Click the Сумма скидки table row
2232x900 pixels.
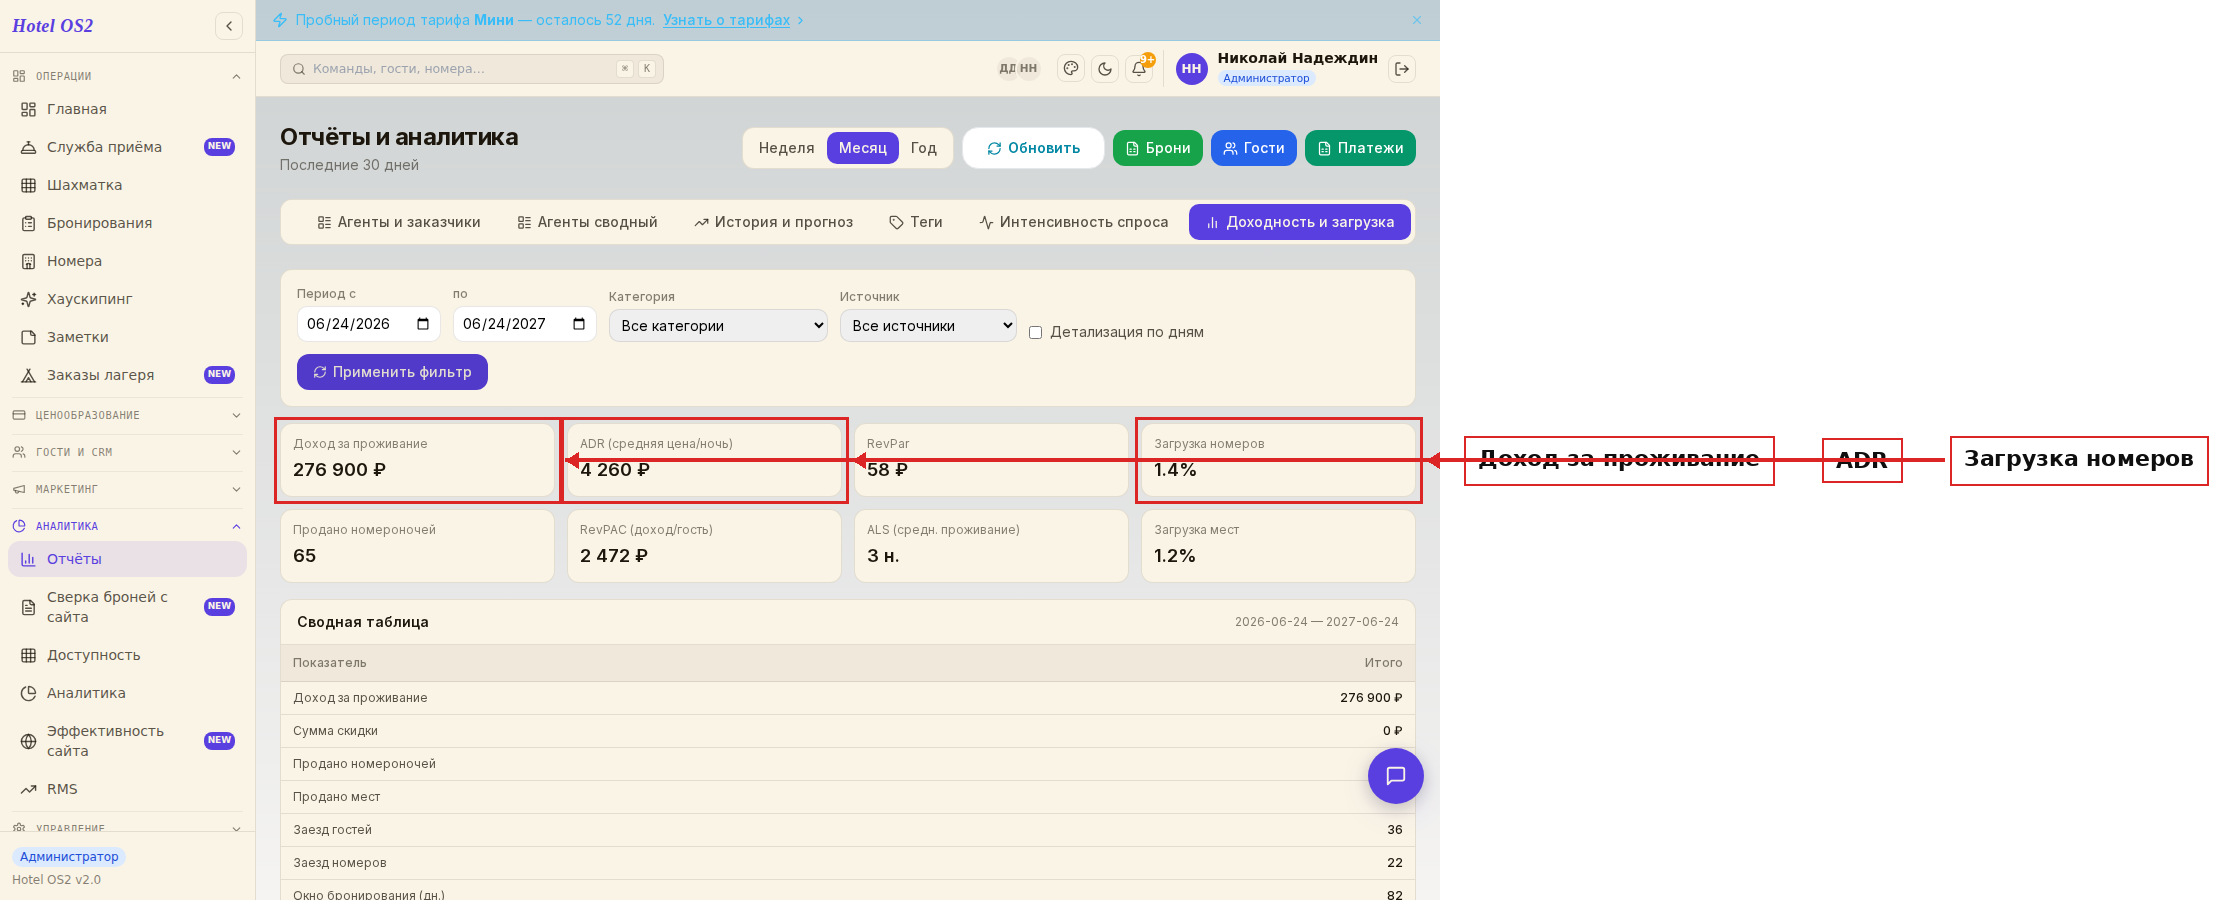click(848, 731)
